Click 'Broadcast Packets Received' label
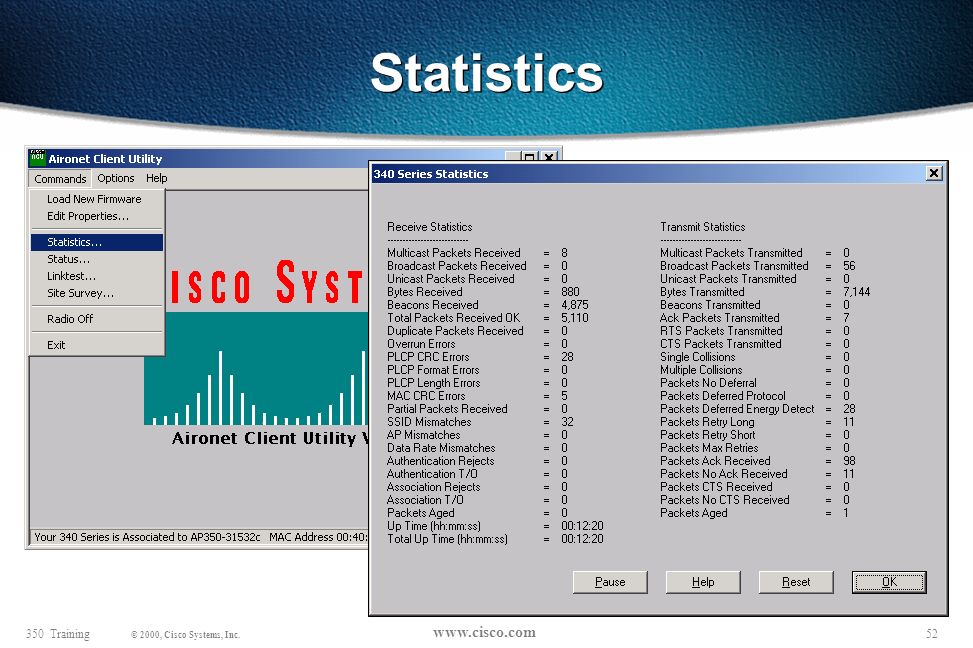This screenshot has height=648, width=973. click(457, 266)
